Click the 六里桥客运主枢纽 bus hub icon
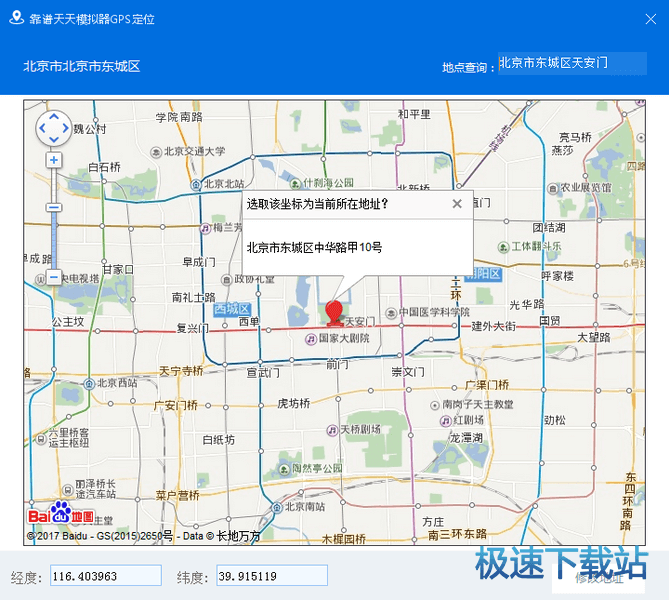Viewport: 669px width, 600px height. (x=41, y=438)
